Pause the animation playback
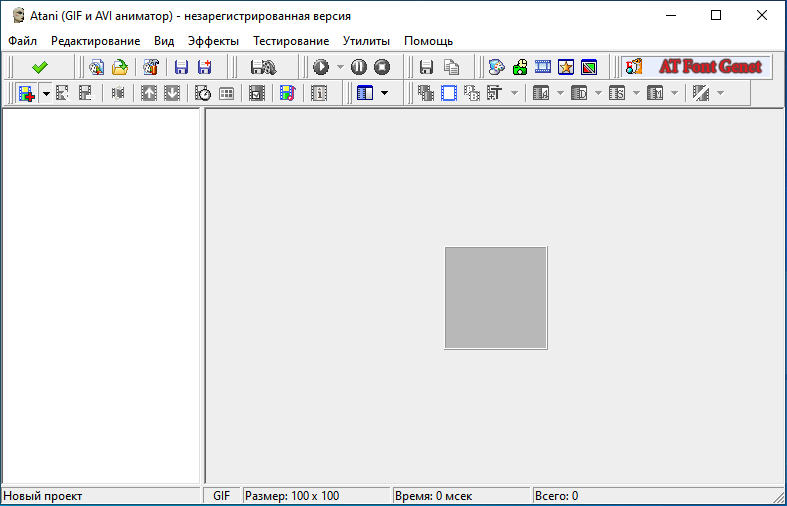This screenshot has height=506, width=787. [x=359, y=67]
